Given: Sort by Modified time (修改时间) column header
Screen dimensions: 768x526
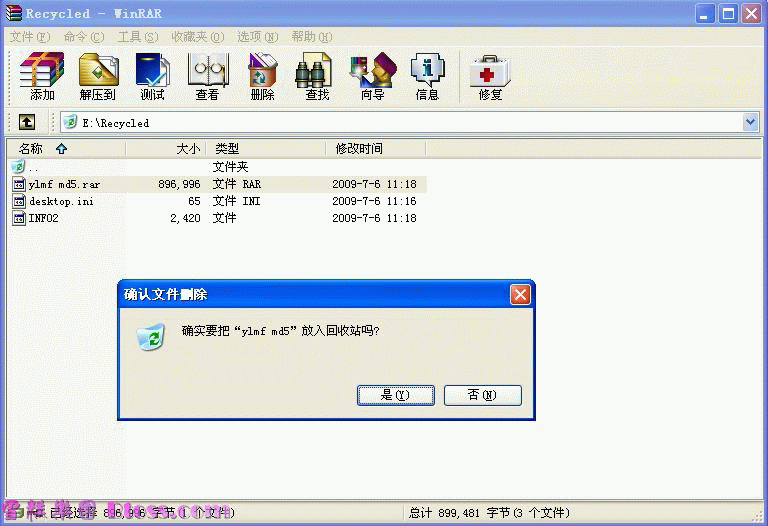Looking at the screenshot, I should (x=376, y=148).
